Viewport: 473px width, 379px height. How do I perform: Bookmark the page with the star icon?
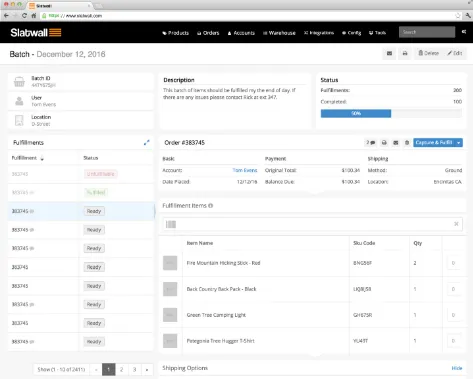(x=458, y=15)
